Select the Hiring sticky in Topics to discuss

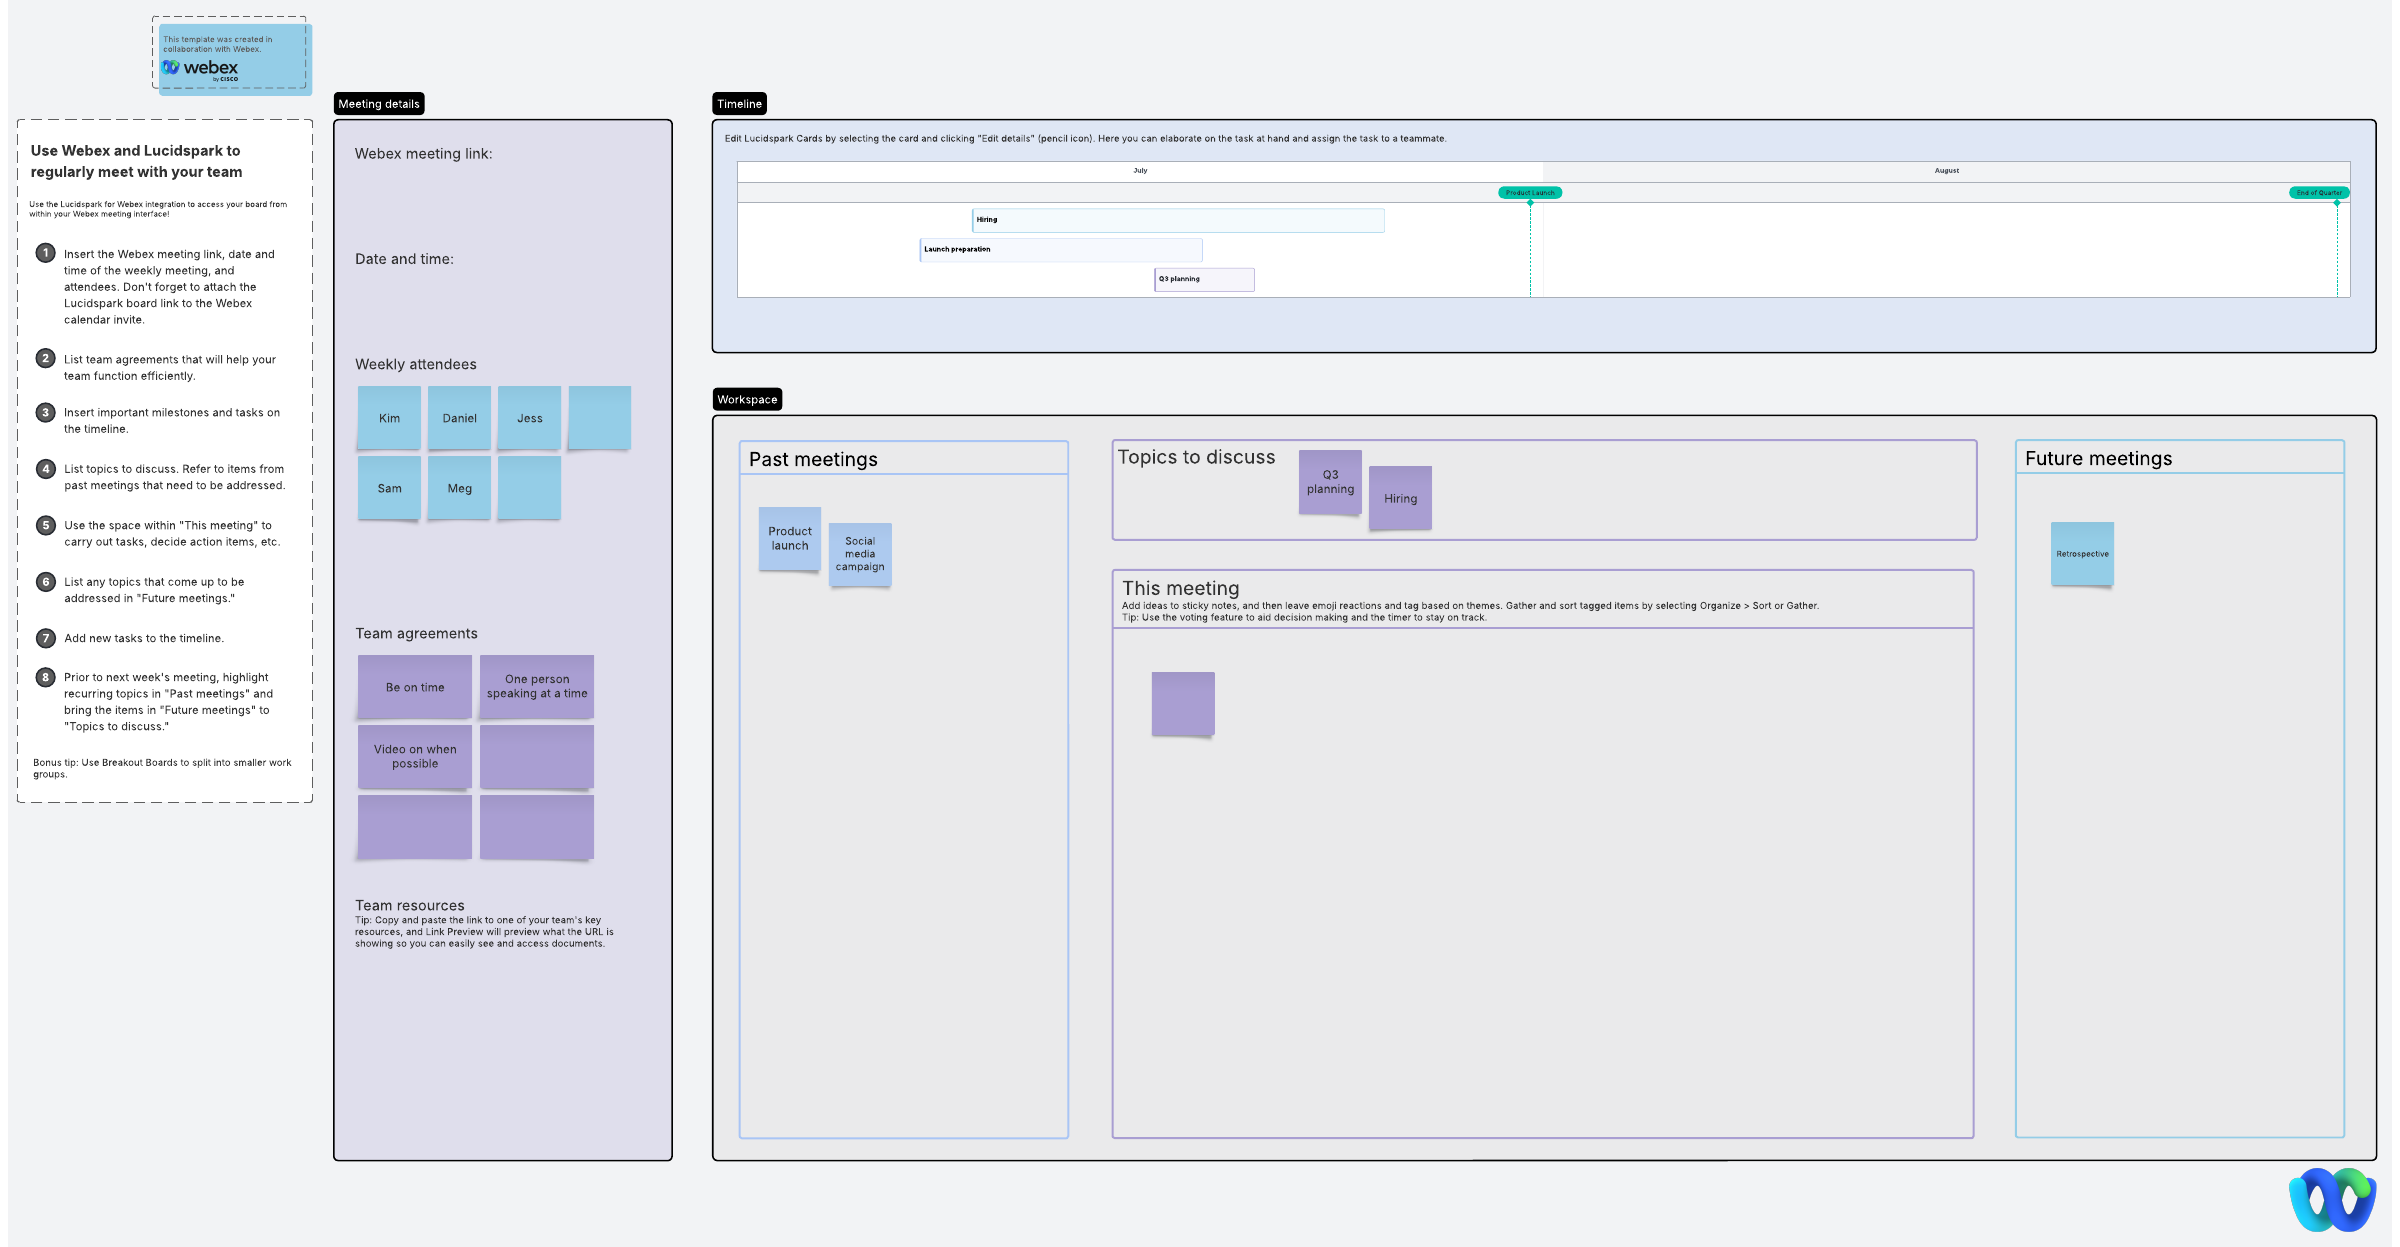pos(1400,498)
